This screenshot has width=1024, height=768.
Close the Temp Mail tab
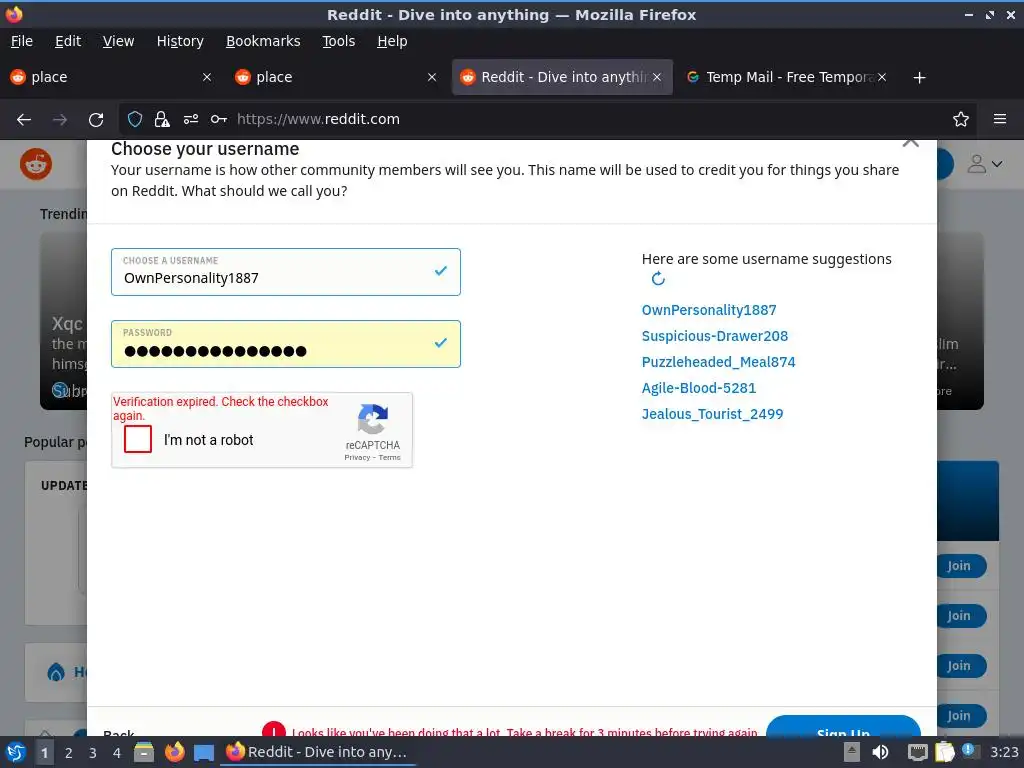882,78
